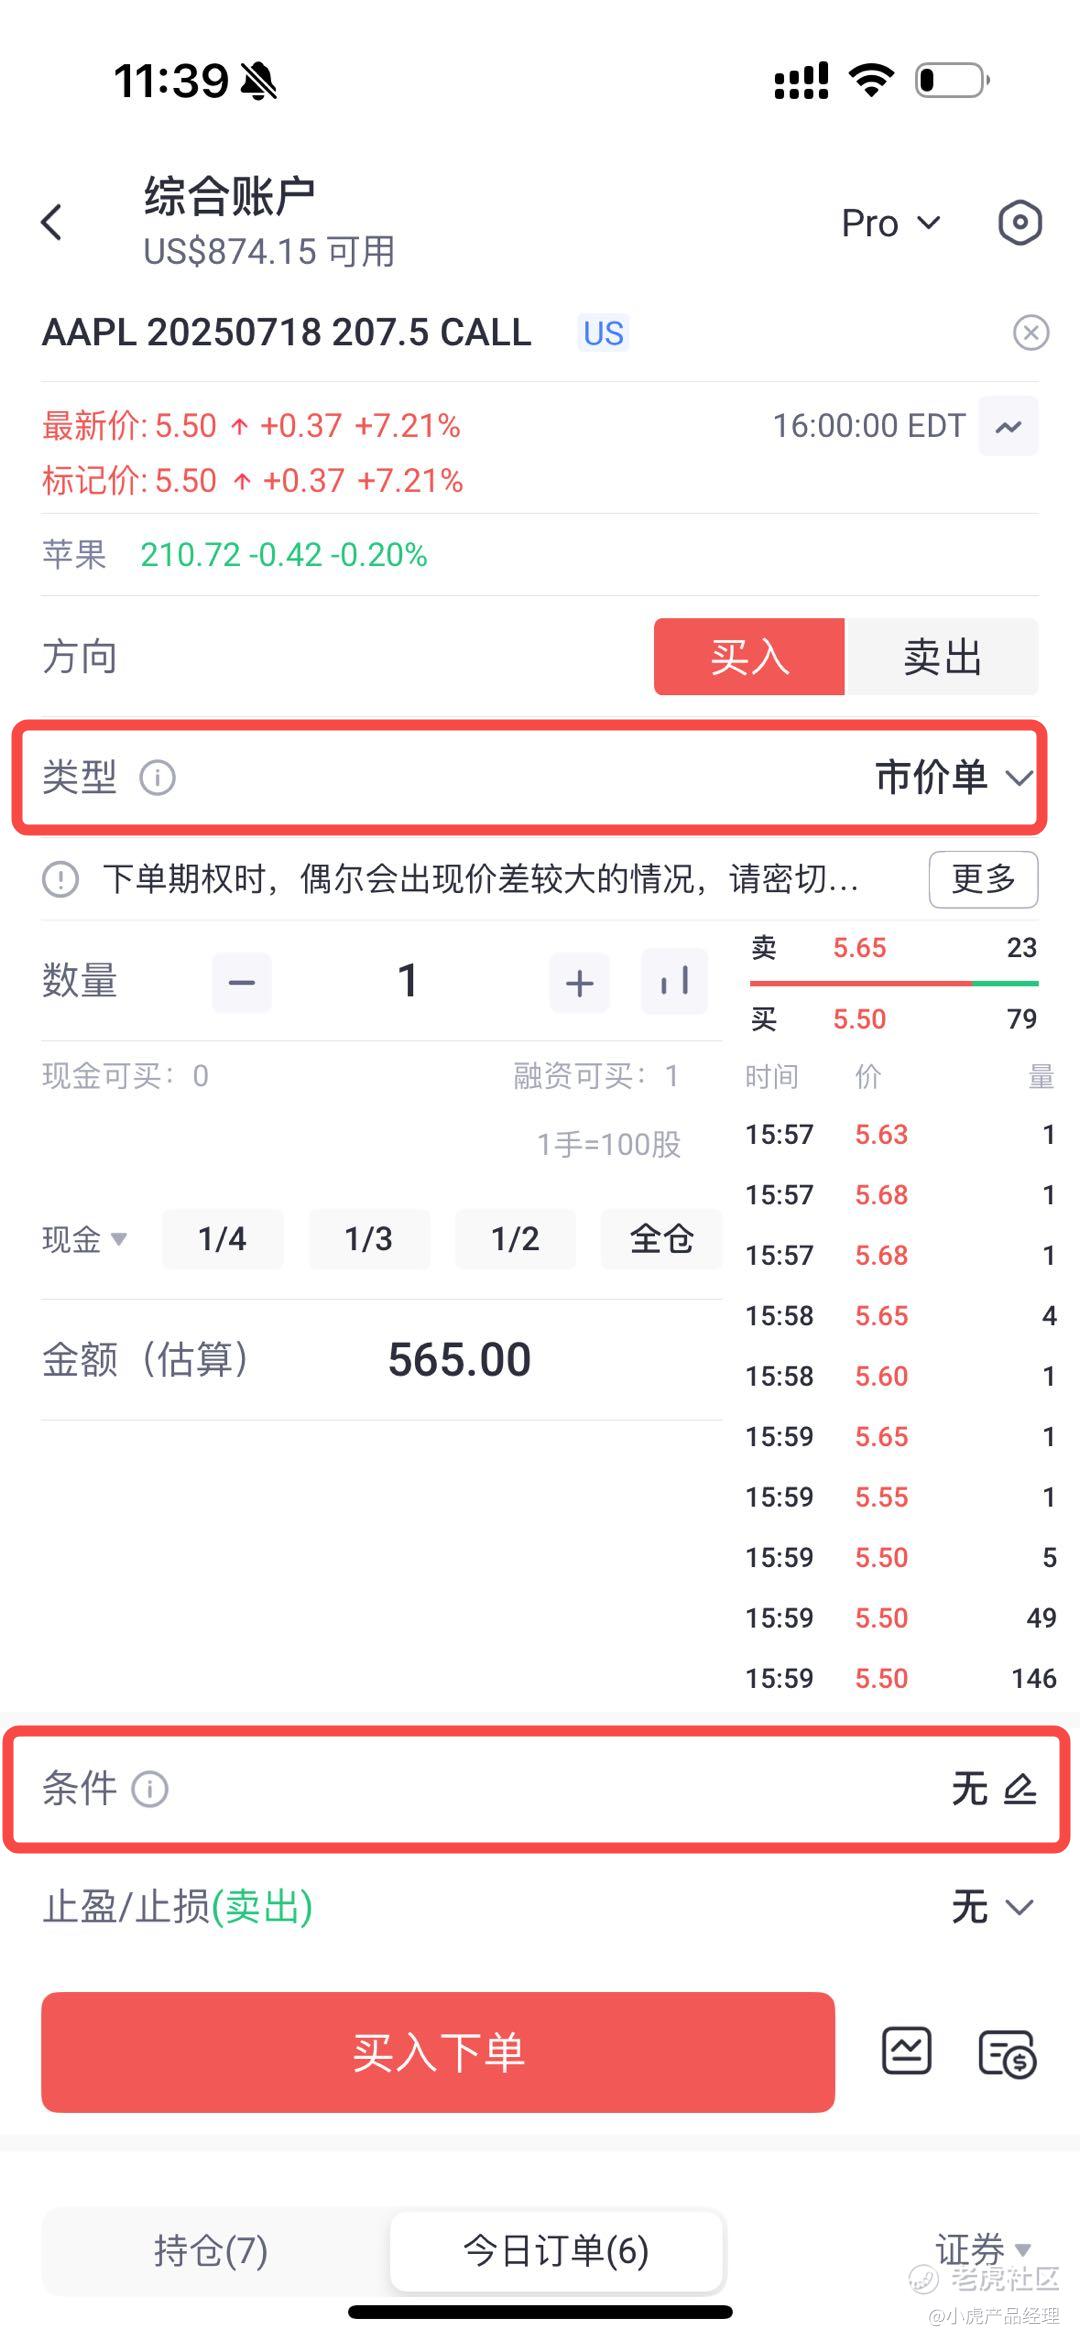This screenshot has width=1080, height=2341.
Task: Tap option title AAPL 20250718 207.5 CALL
Action: tap(287, 332)
